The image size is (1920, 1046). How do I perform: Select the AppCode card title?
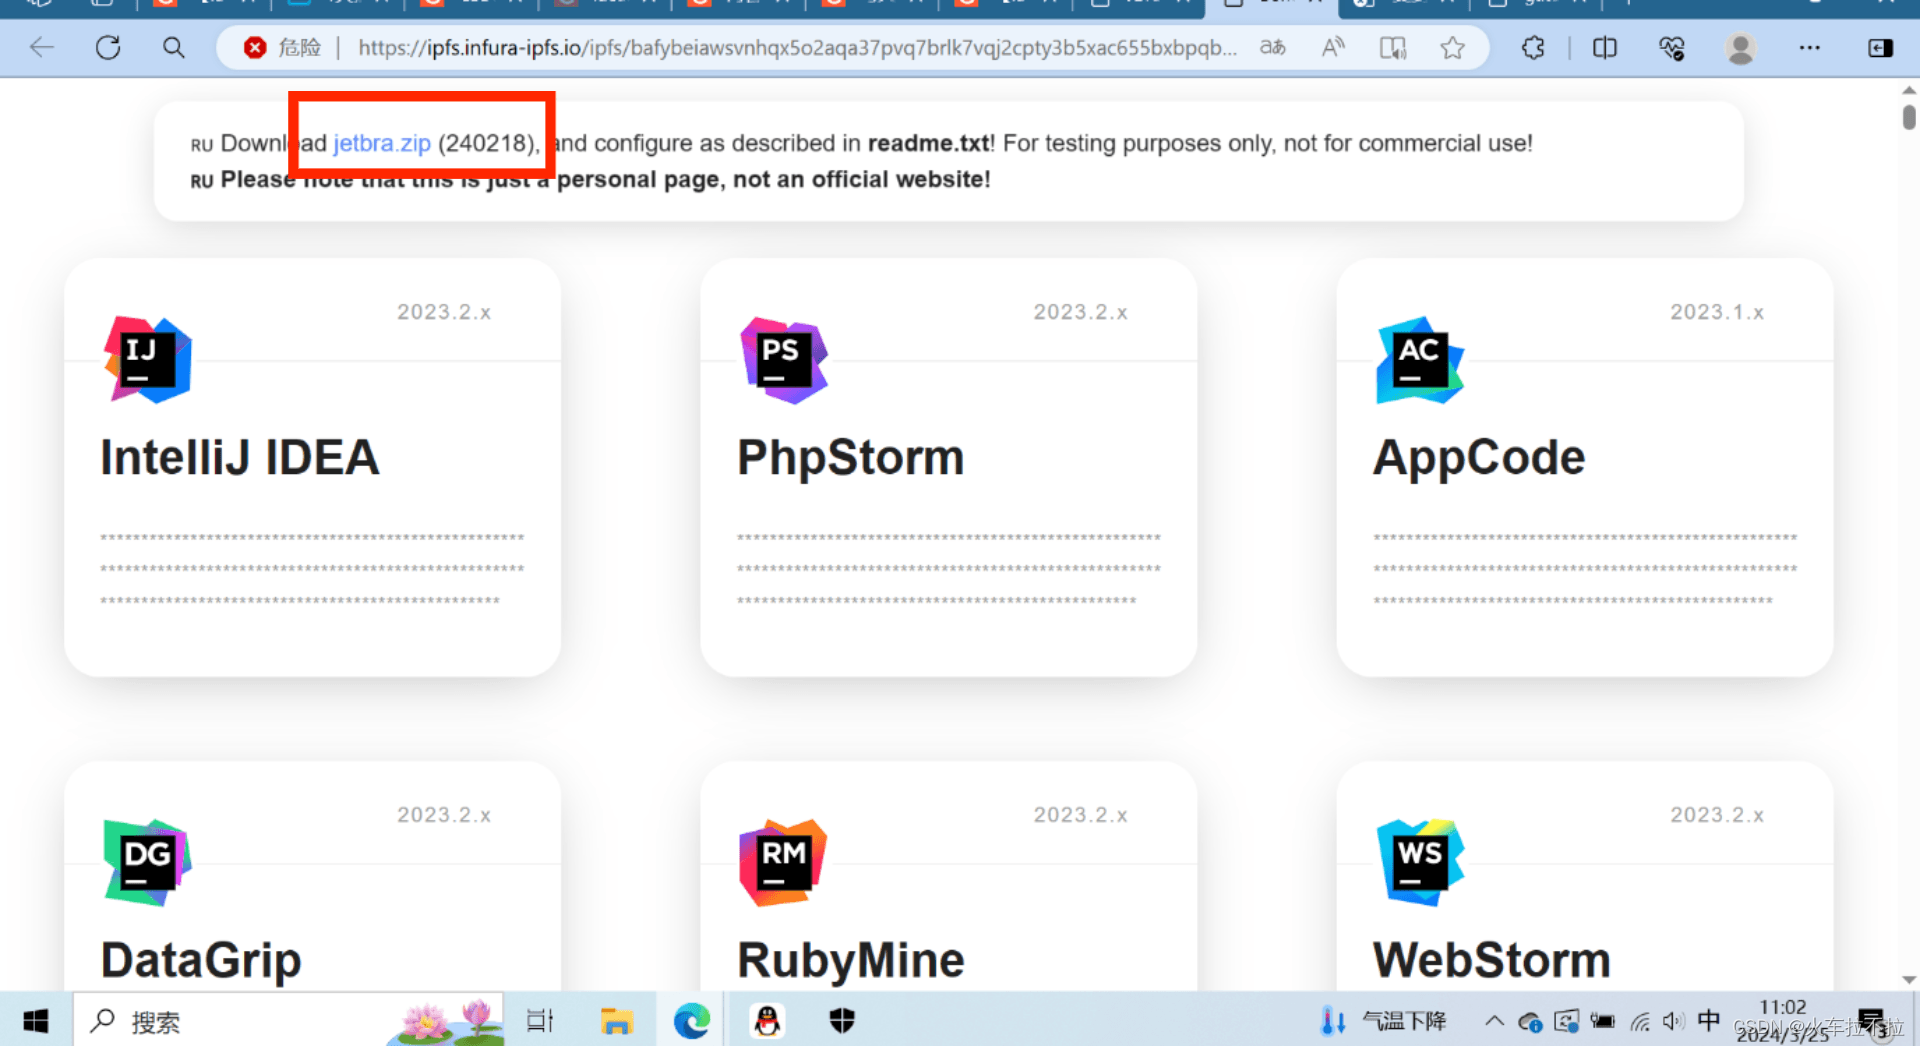(1479, 458)
